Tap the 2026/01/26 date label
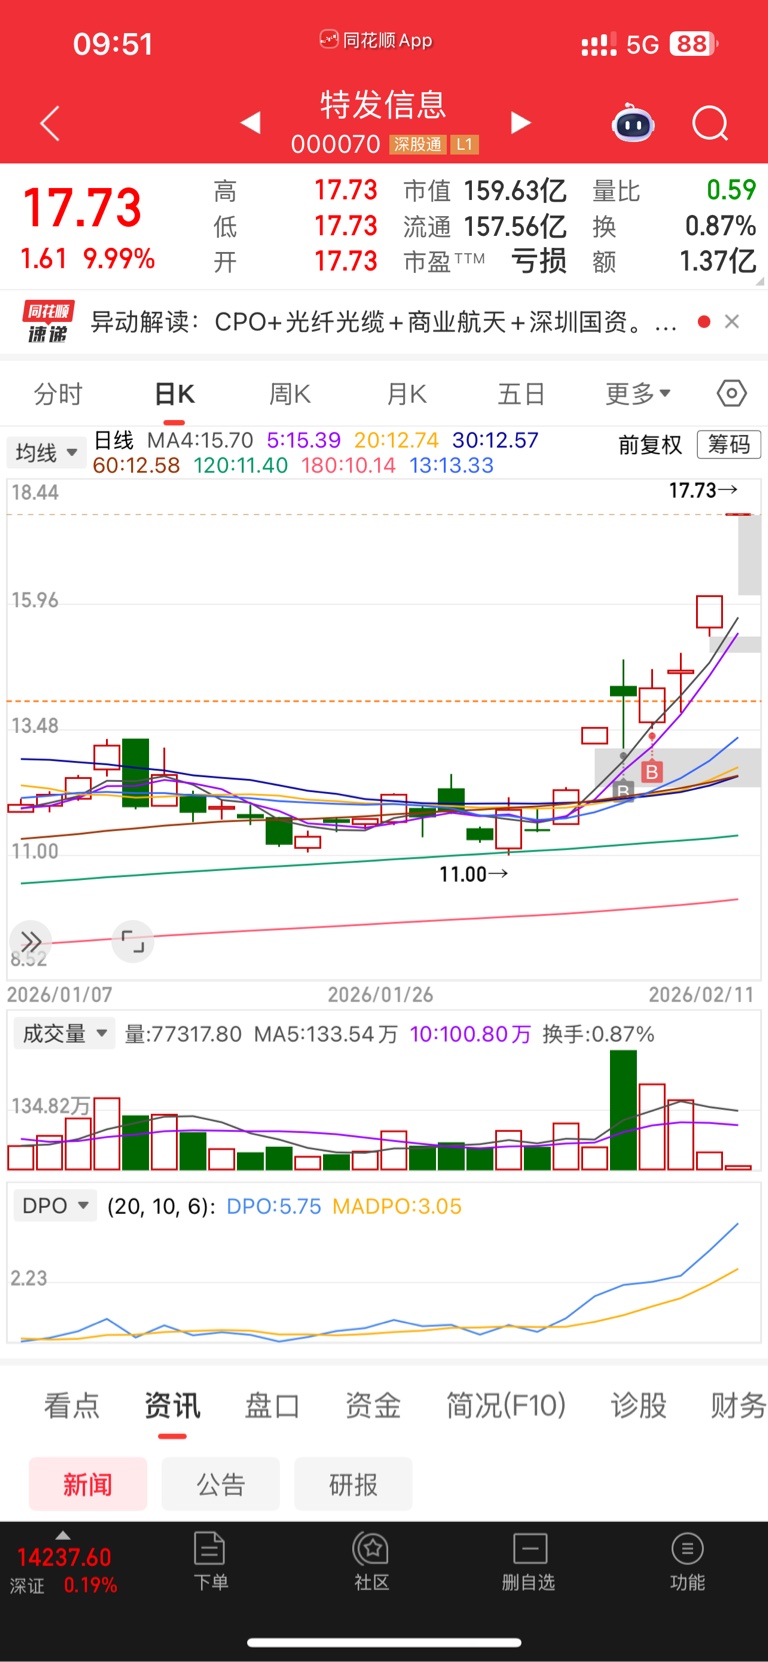The width and height of the screenshot is (768, 1662). coord(381,995)
